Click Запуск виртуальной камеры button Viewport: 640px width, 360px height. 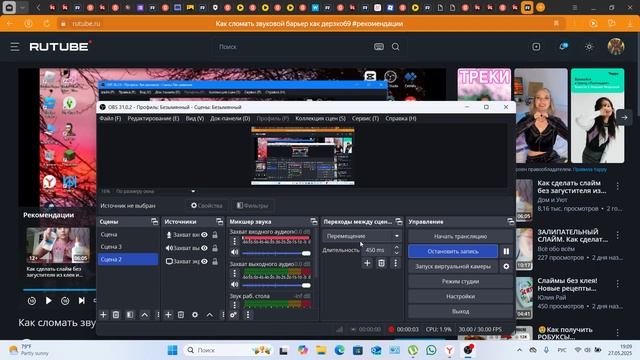pyautogui.click(x=453, y=266)
